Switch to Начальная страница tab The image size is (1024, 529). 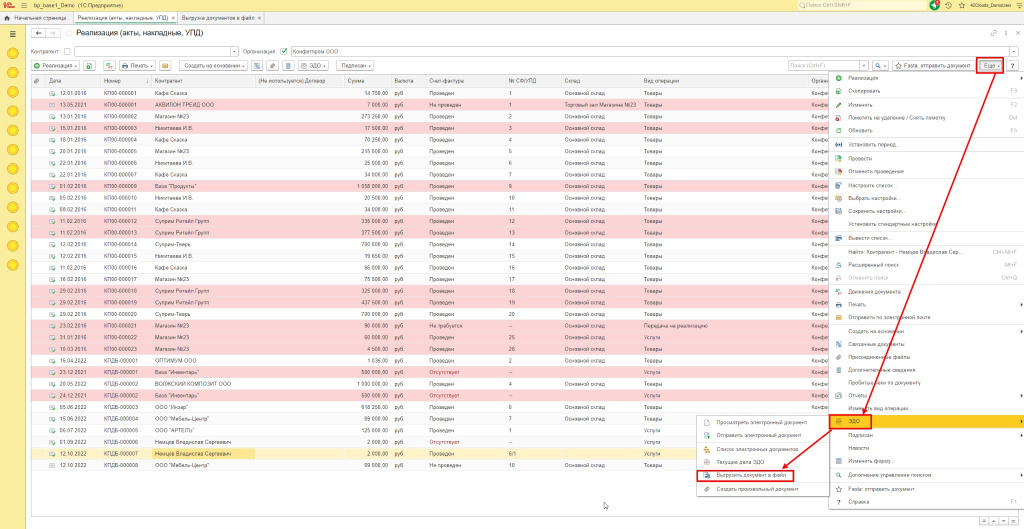(43, 19)
